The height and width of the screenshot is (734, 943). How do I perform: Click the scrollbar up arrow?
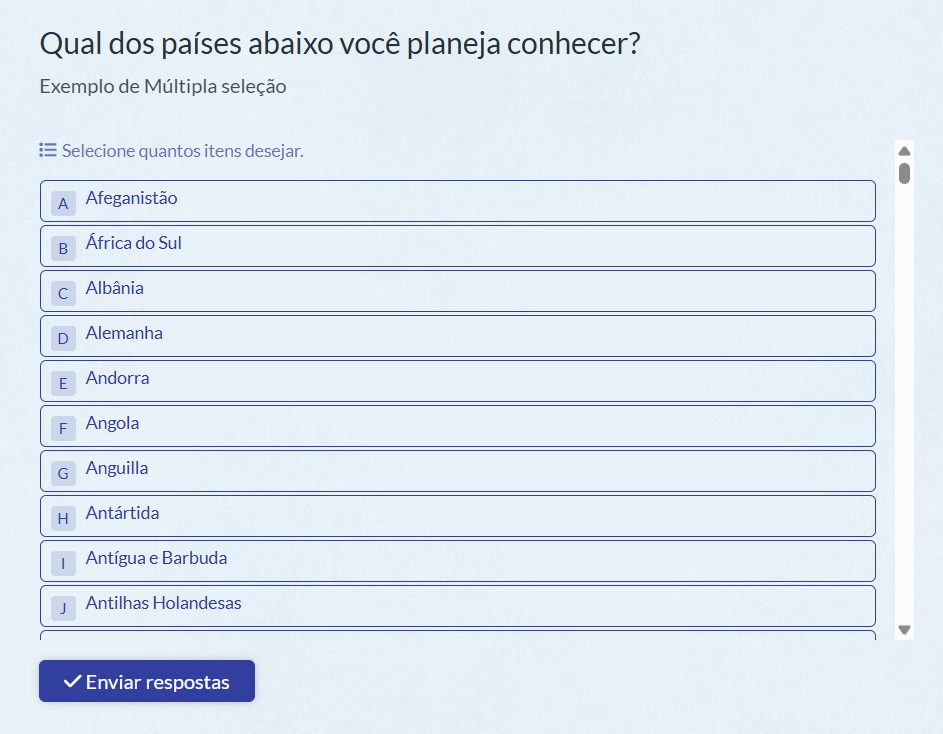pos(904,150)
